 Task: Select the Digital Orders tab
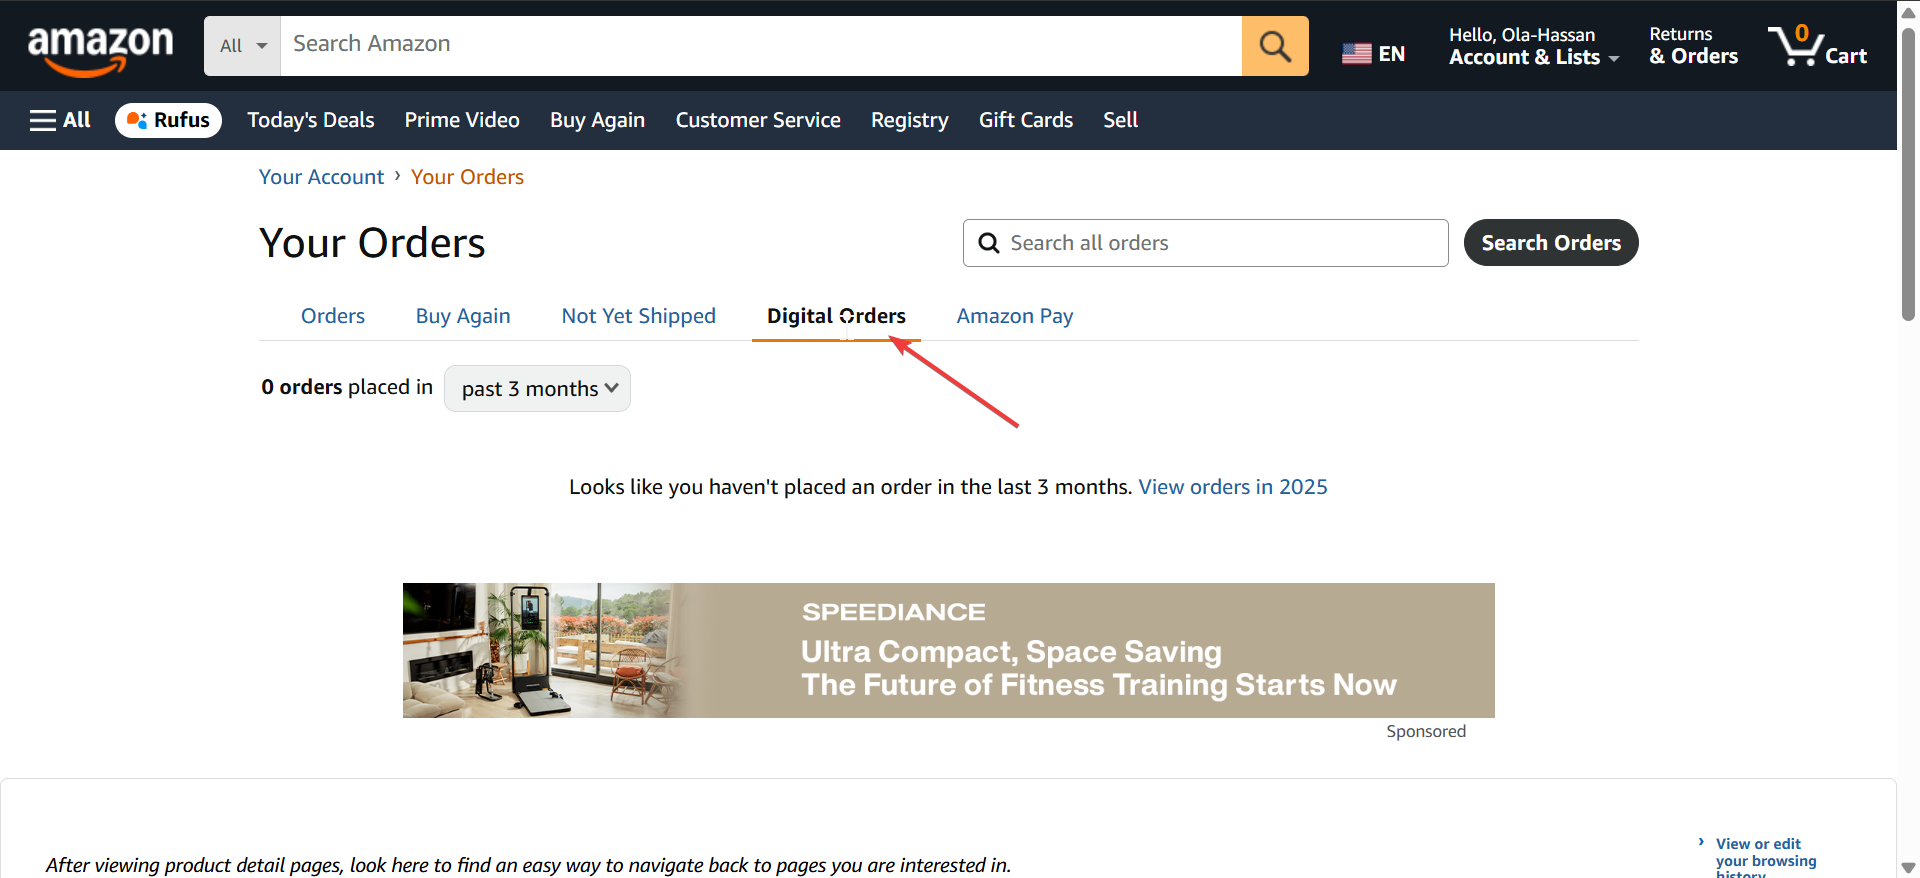[x=836, y=316]
